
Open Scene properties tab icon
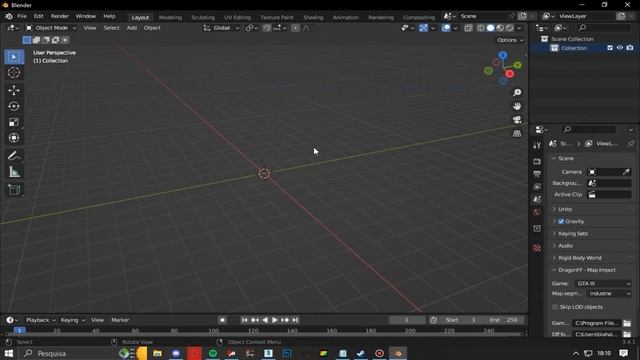pyautogui.click(x=537, y=200)
